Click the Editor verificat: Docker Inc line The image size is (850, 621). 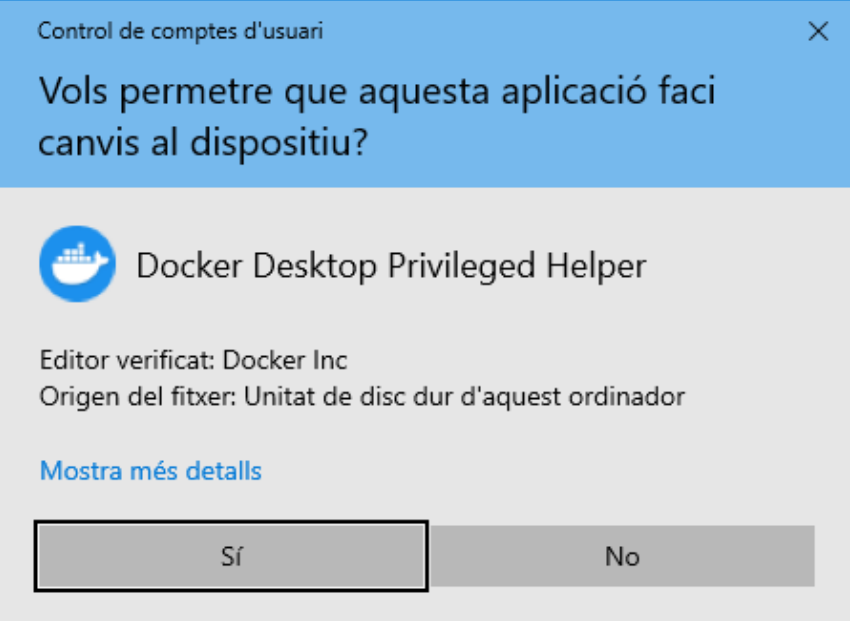pyautogui.click(x=194, y=360)
